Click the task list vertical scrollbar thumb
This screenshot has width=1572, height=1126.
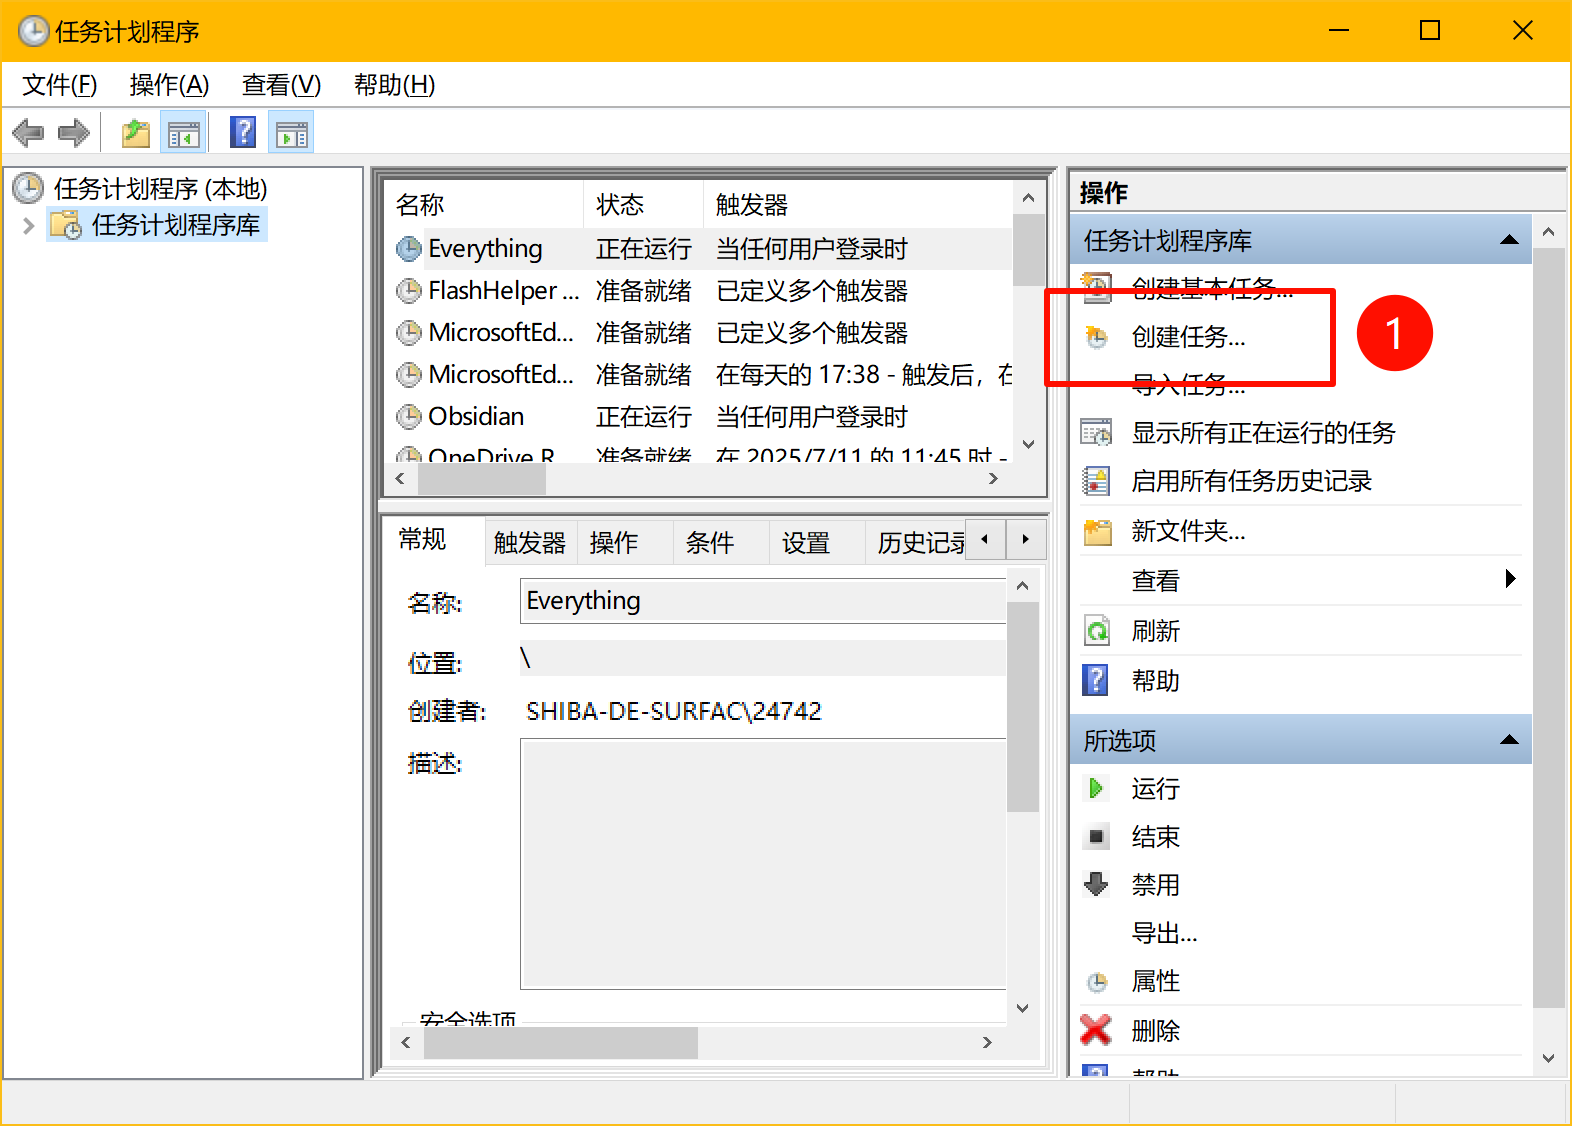tap(1028, 250)
